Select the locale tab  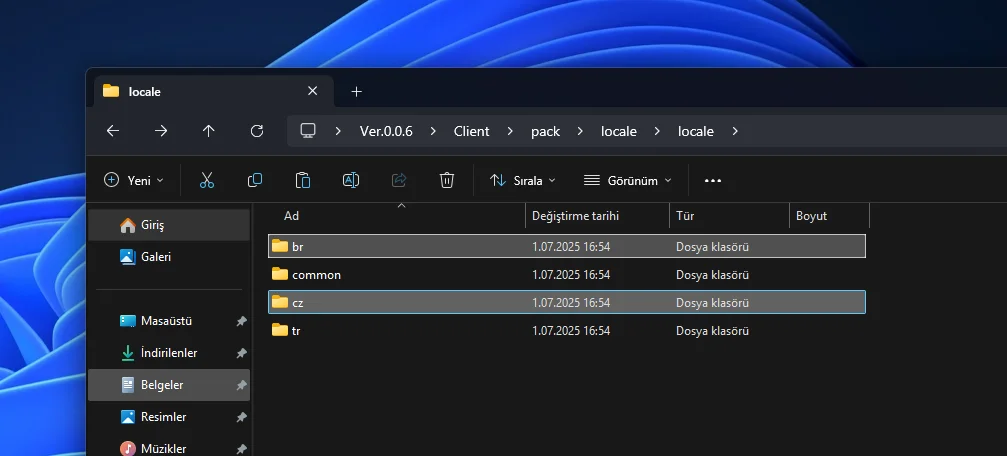click(x=214, y=91)
